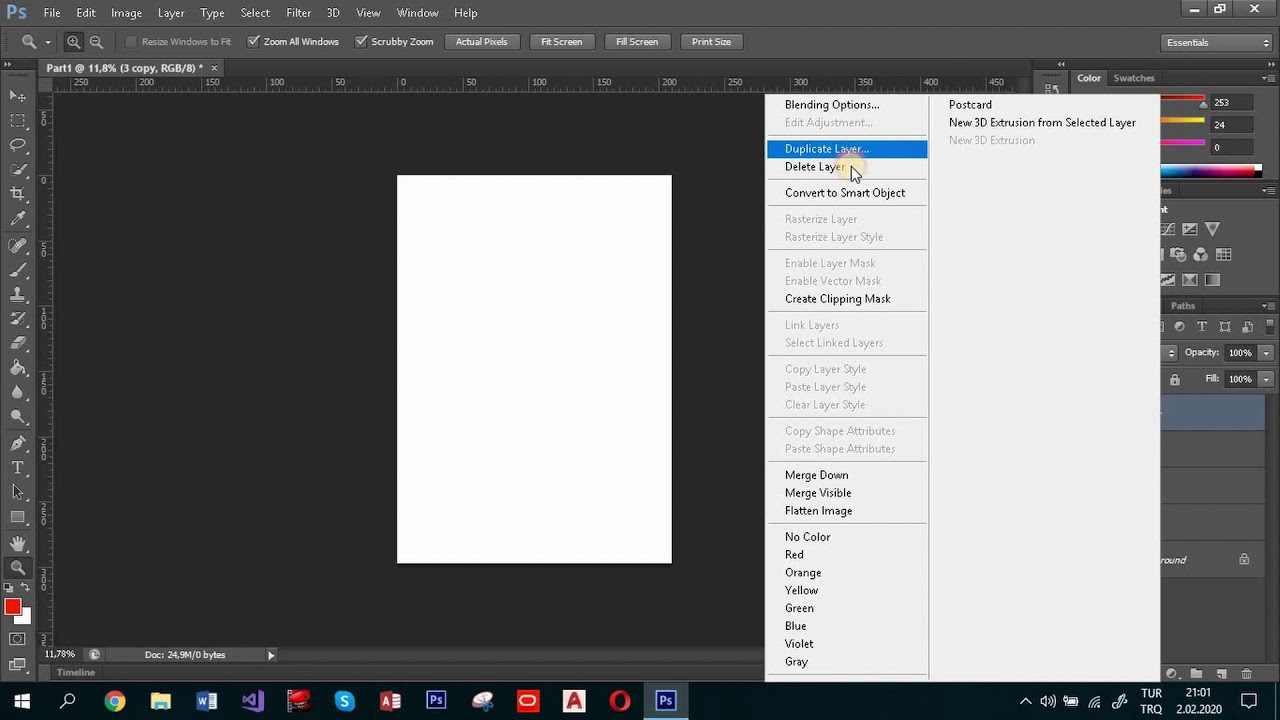Select the Rectangular Marquee tool
This screenshot has width=1280, height=720.
pyautogui.click(x=18, y=120)
